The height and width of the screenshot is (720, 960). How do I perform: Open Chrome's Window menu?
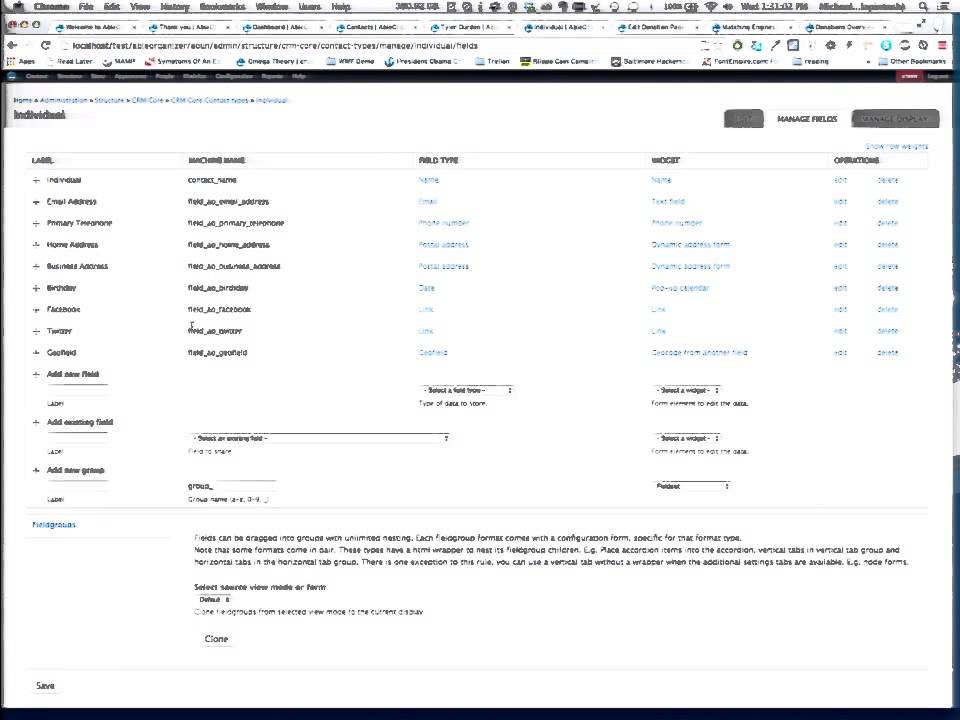(271, 7)
